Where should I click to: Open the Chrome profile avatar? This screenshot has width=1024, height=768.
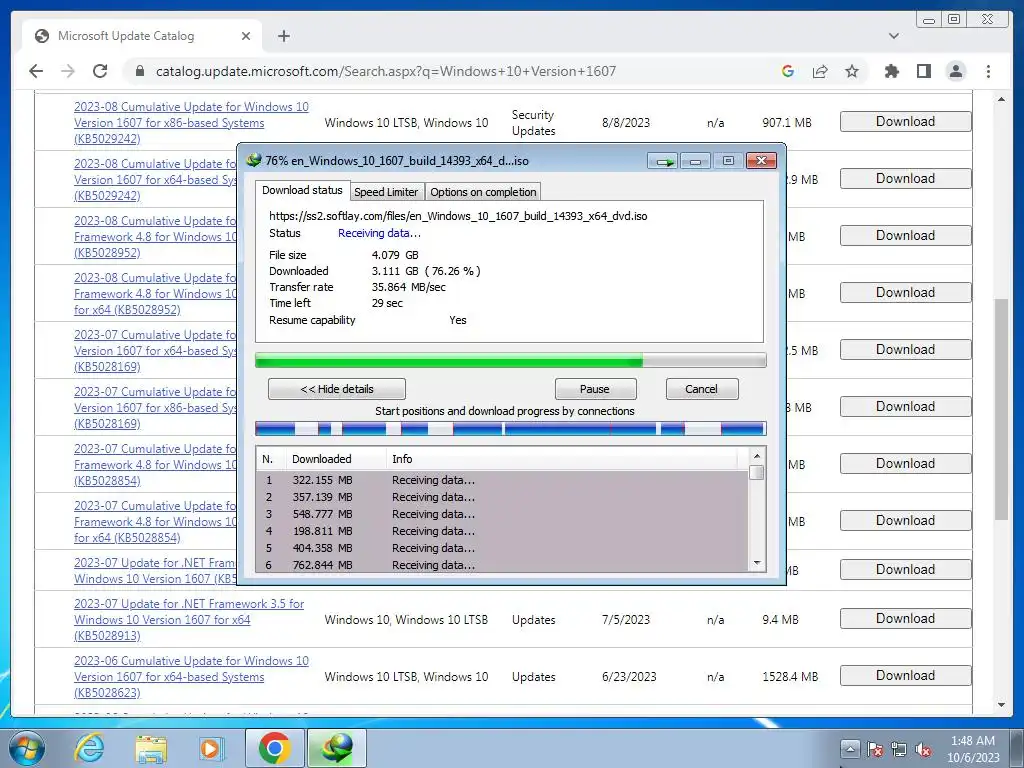click(x=956, y=71)
